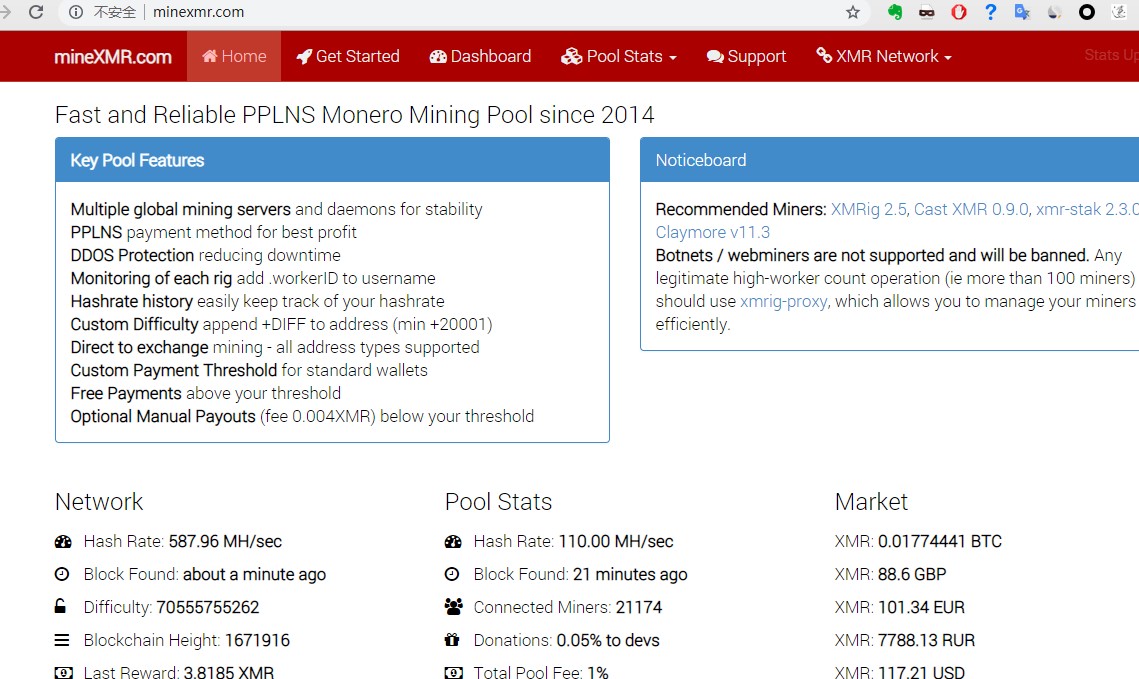Click the page heading about PPLNS Monero pool

354,115
